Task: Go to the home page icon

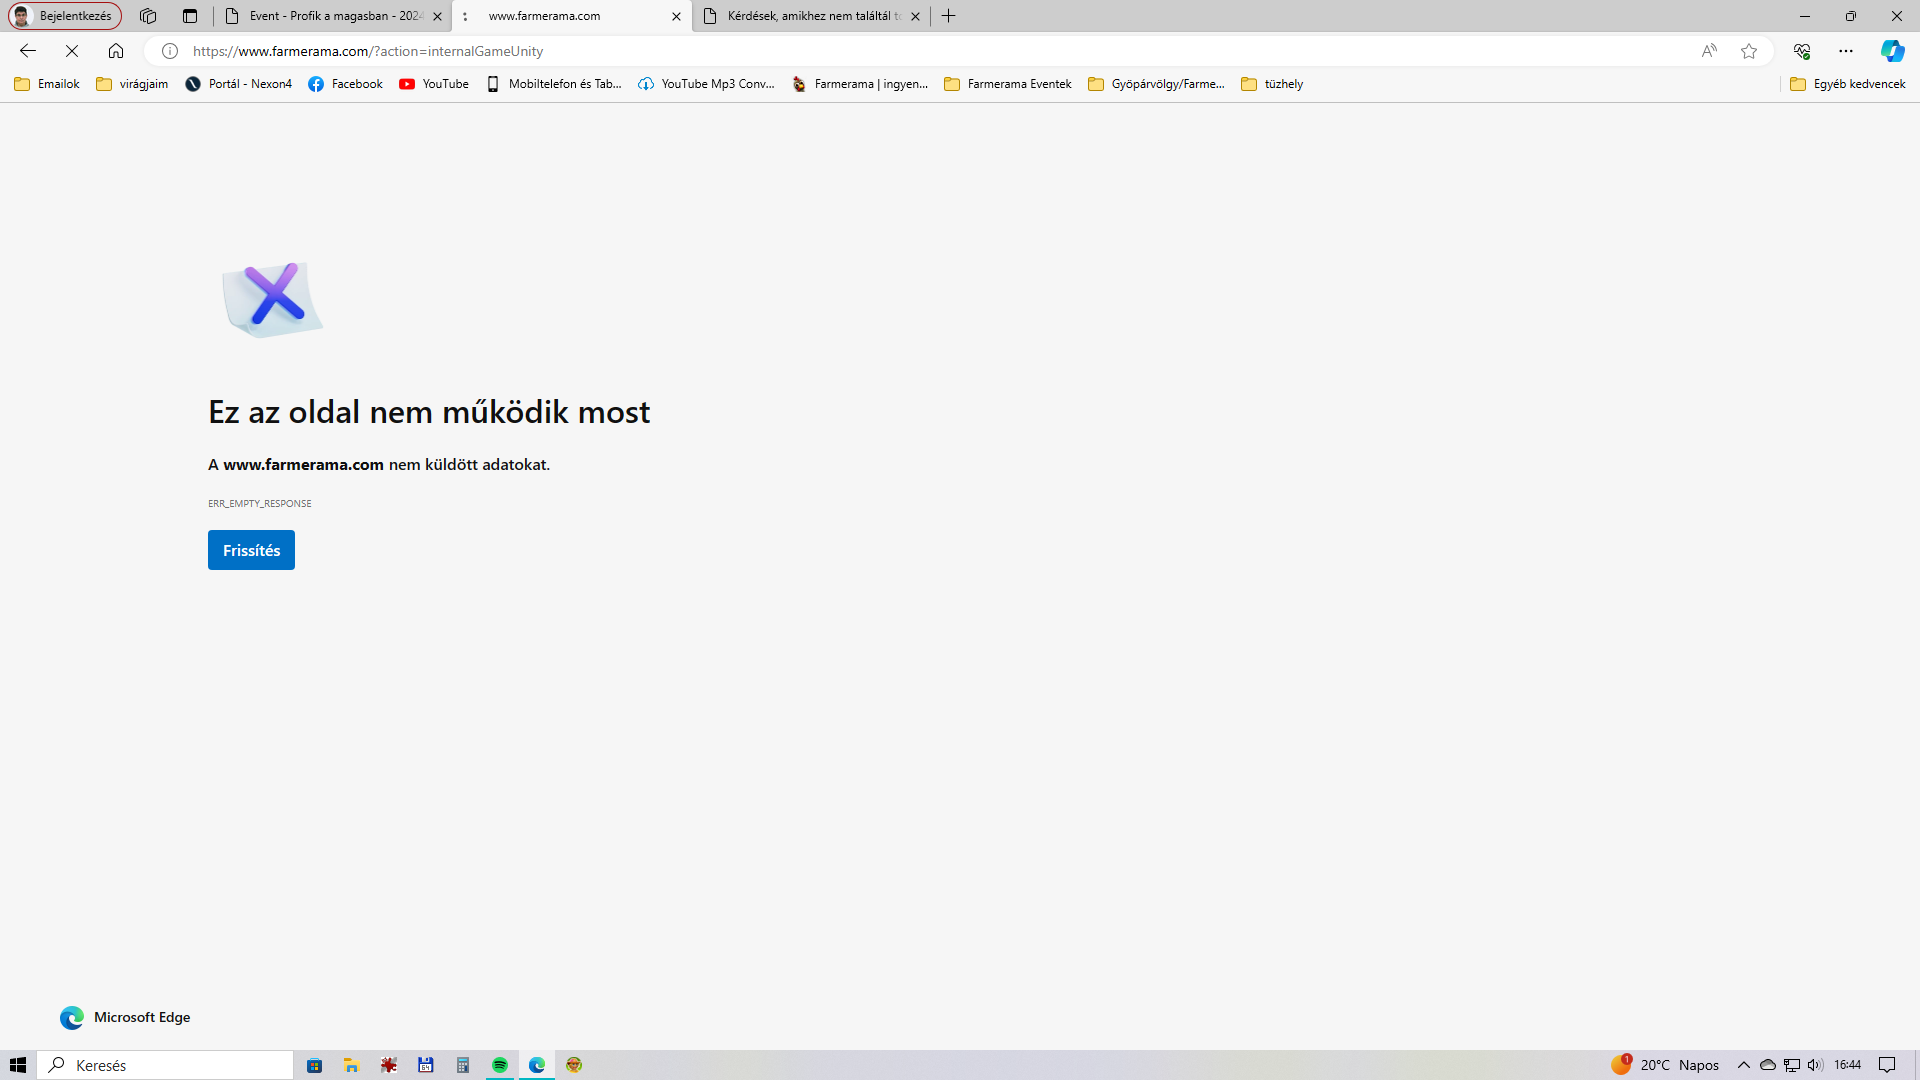Action: (116, 51)
